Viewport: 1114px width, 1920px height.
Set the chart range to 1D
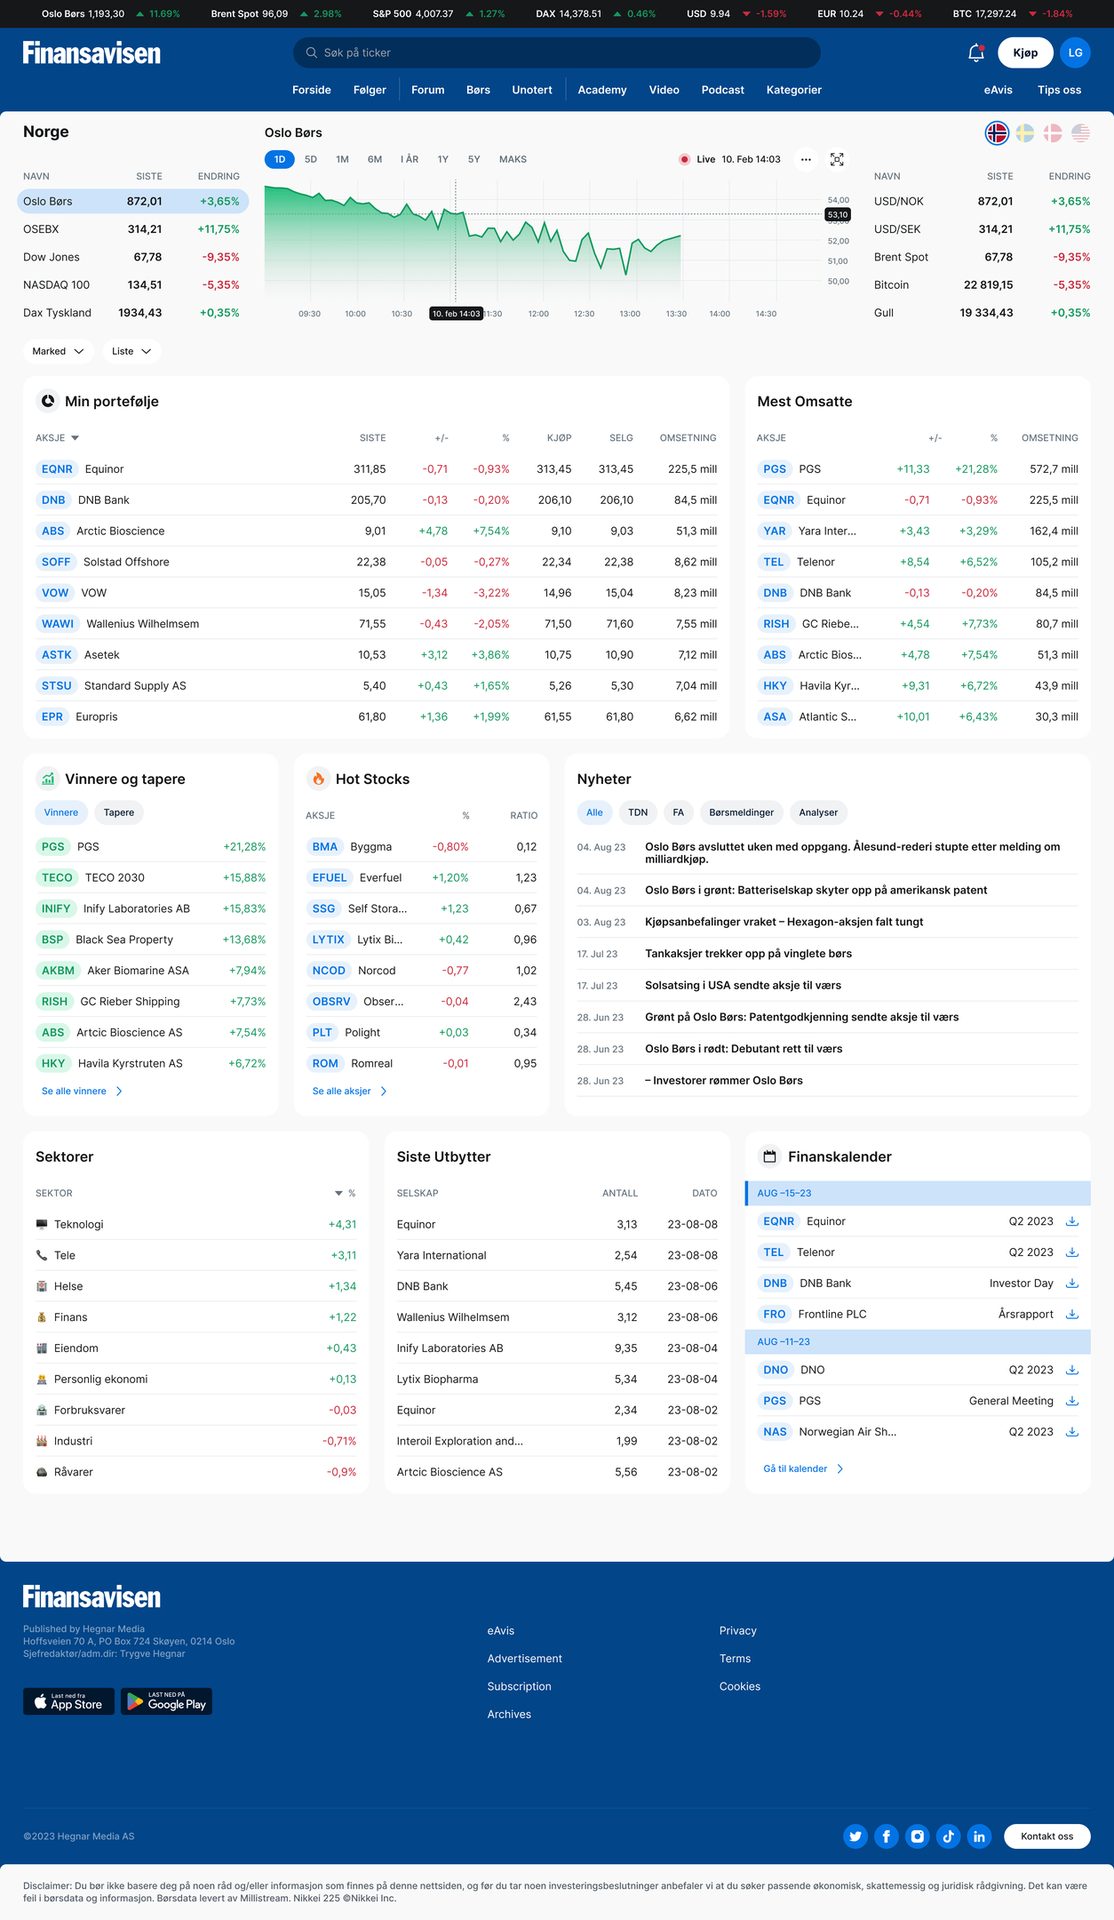click(x=280, y=159)
